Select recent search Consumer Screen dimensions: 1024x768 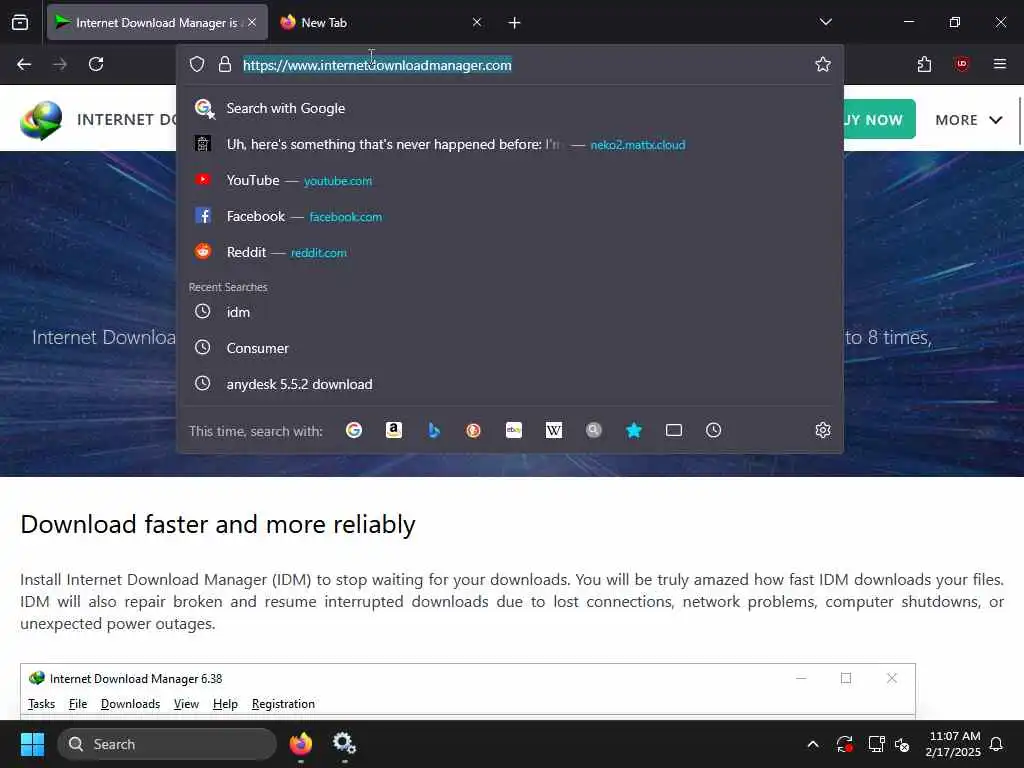(509, 348)
